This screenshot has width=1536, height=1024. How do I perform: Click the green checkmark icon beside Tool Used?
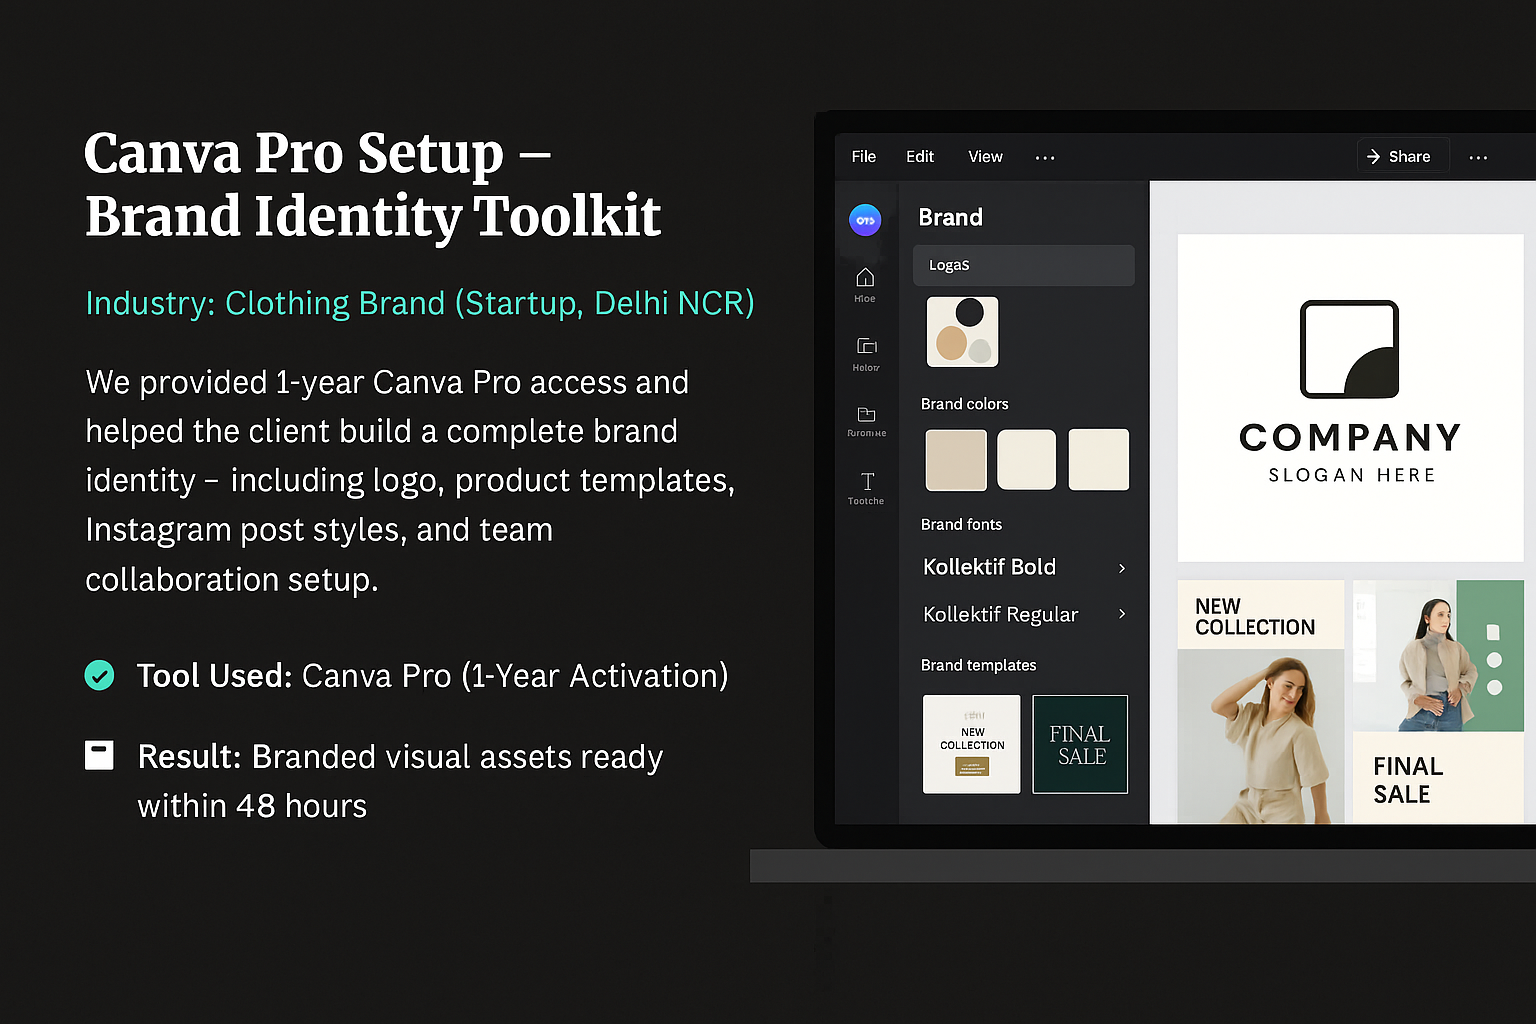(99, 676)
